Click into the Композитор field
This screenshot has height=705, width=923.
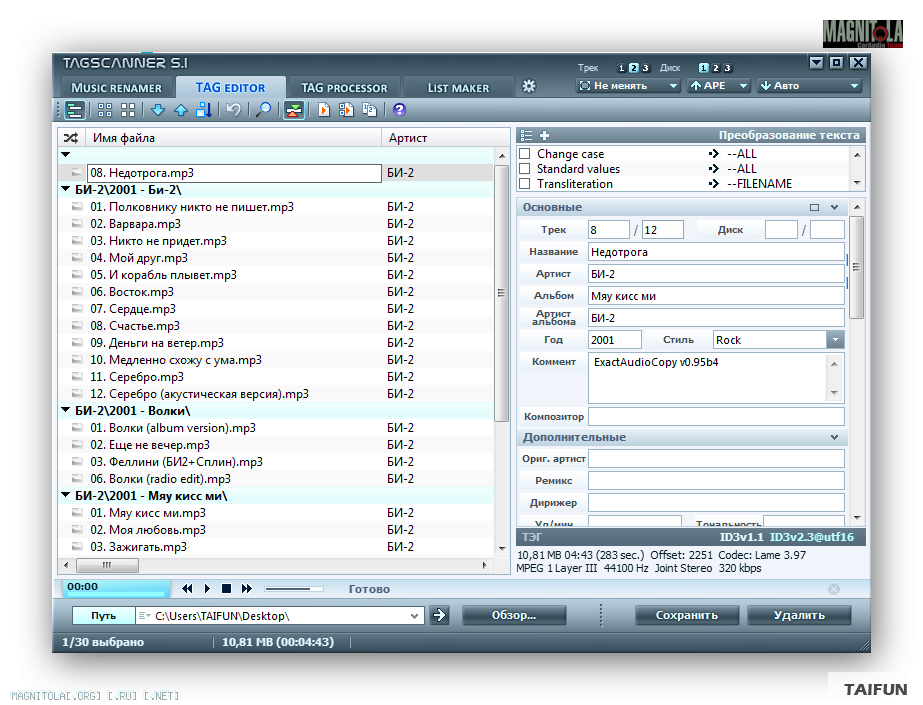[x=716, y=417]
